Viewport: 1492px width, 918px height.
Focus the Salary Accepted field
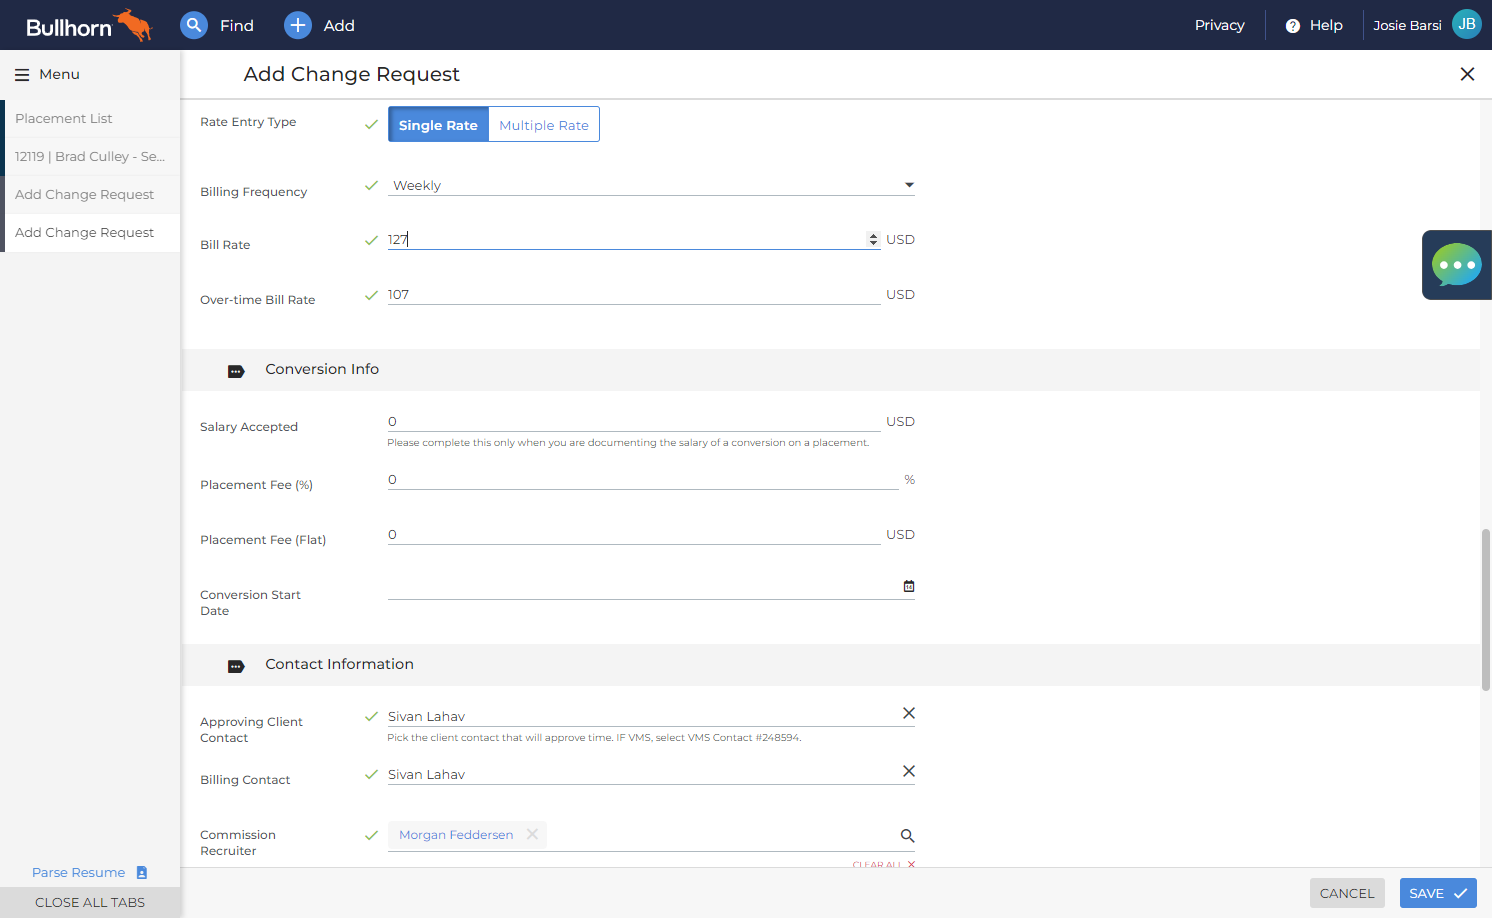tap(634, 422)
